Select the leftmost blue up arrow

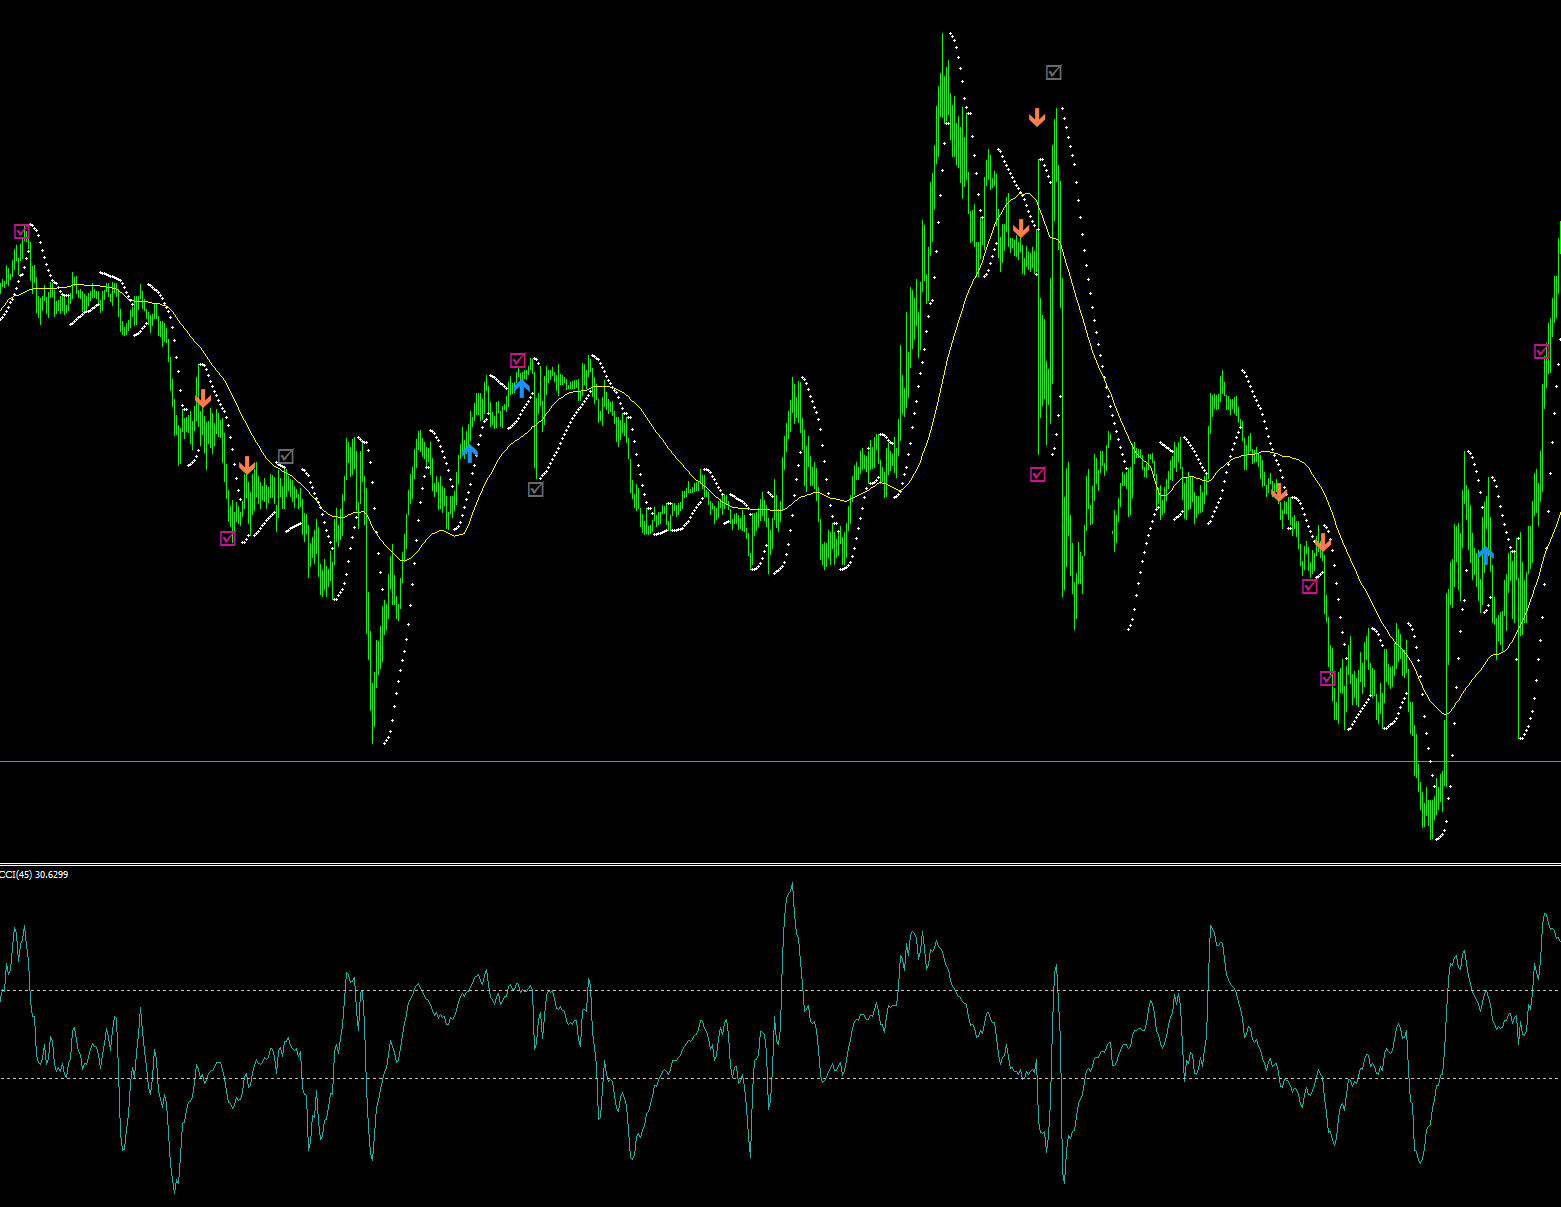click(x=469, y=453)
